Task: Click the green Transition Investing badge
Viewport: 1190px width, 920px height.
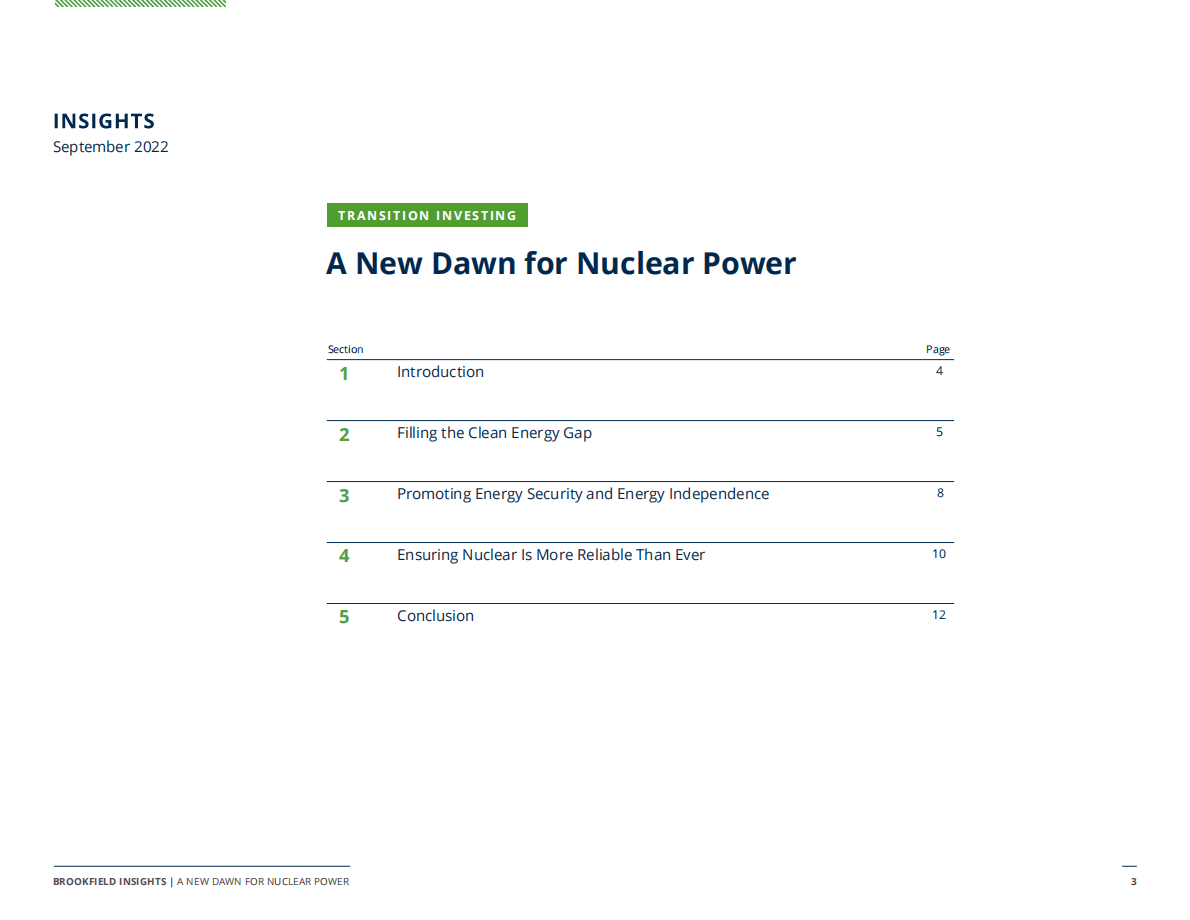Action: point(427,215)
